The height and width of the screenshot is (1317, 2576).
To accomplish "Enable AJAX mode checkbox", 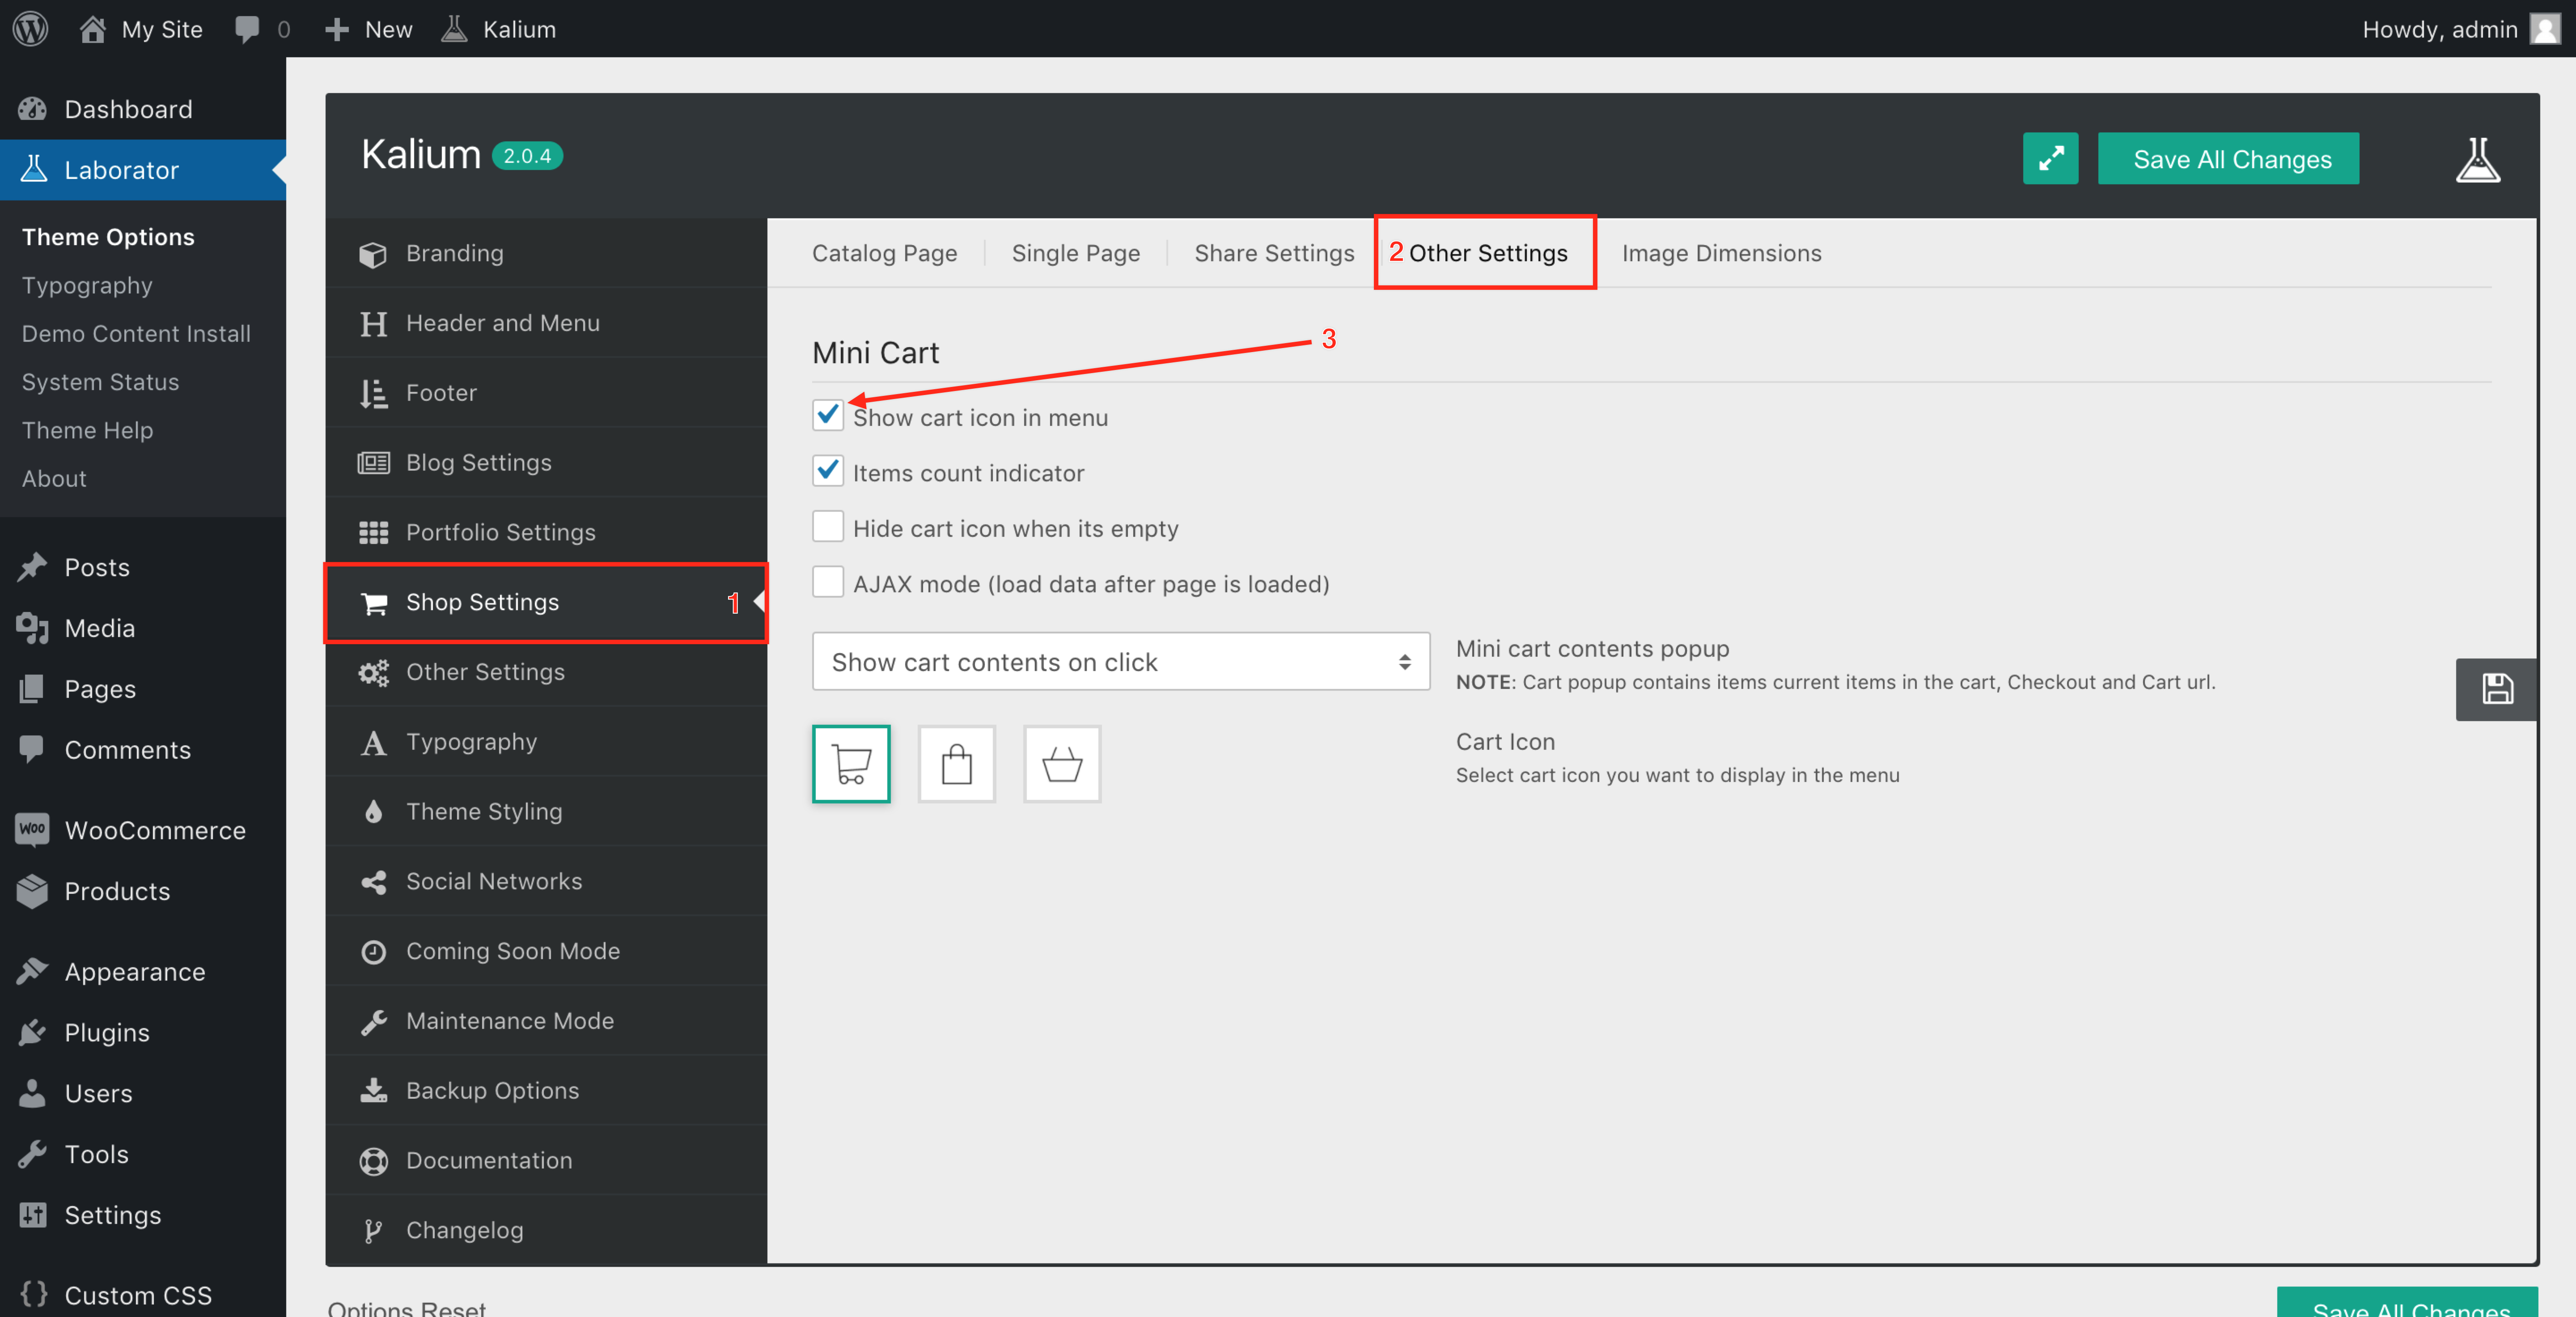I will (828, 582).
